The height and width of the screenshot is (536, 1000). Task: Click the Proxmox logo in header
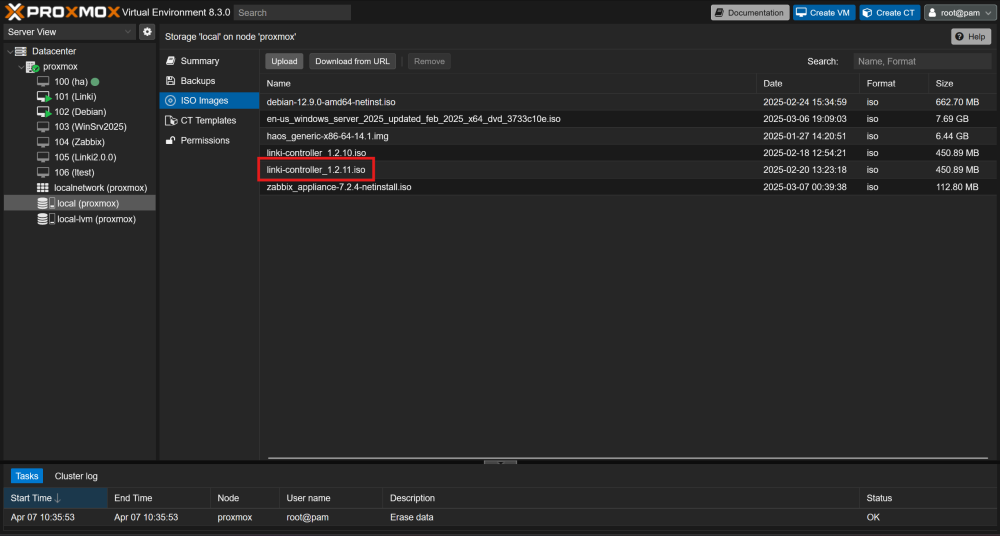point(62,11)
